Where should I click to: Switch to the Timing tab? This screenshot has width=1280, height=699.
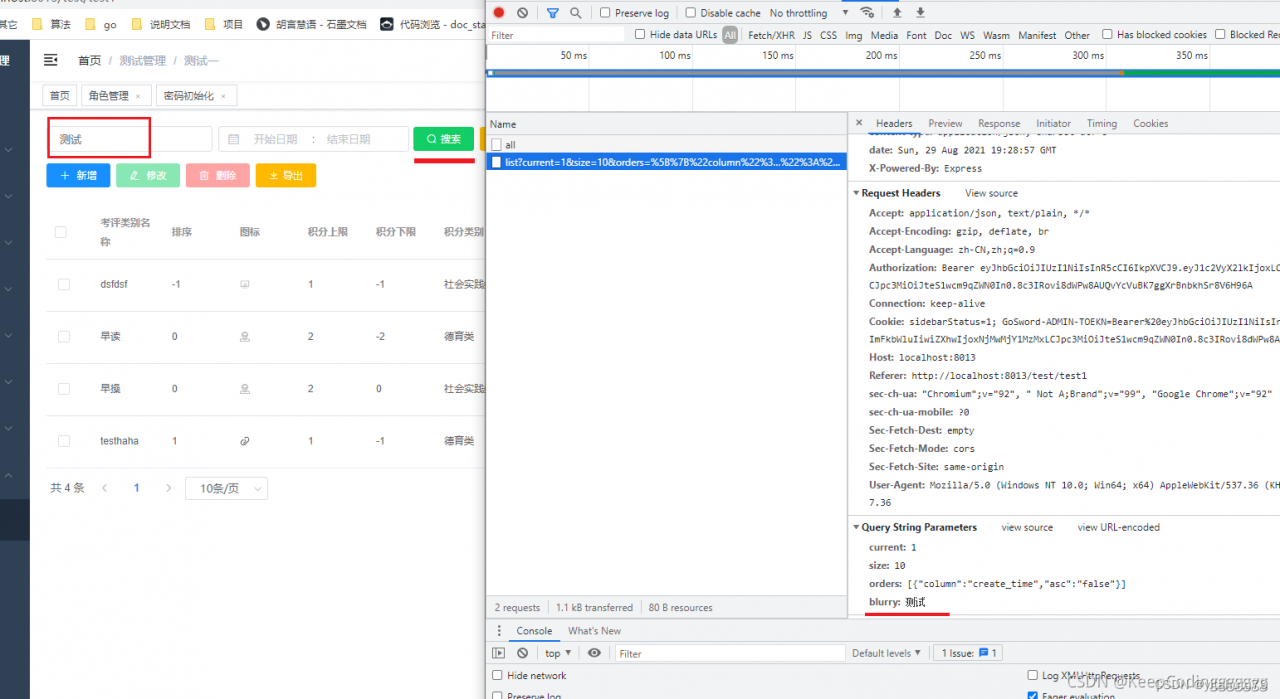[1102, 123]
